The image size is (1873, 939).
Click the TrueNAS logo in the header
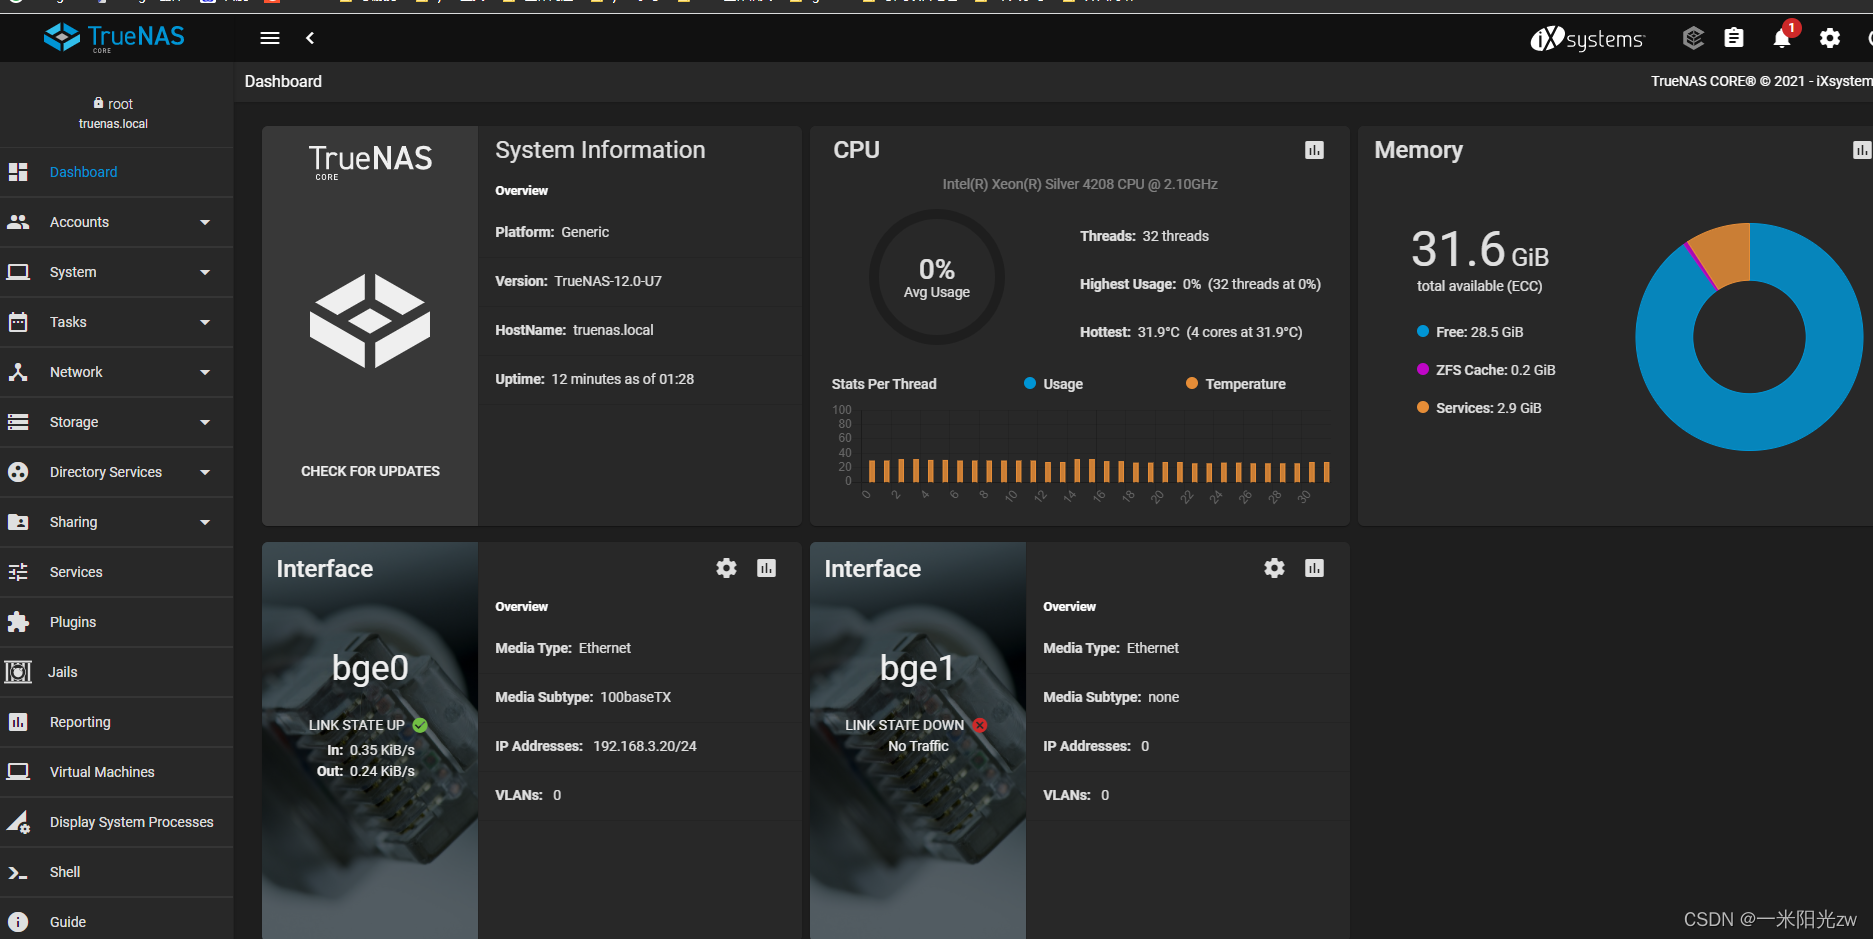[x=114, y=38]
